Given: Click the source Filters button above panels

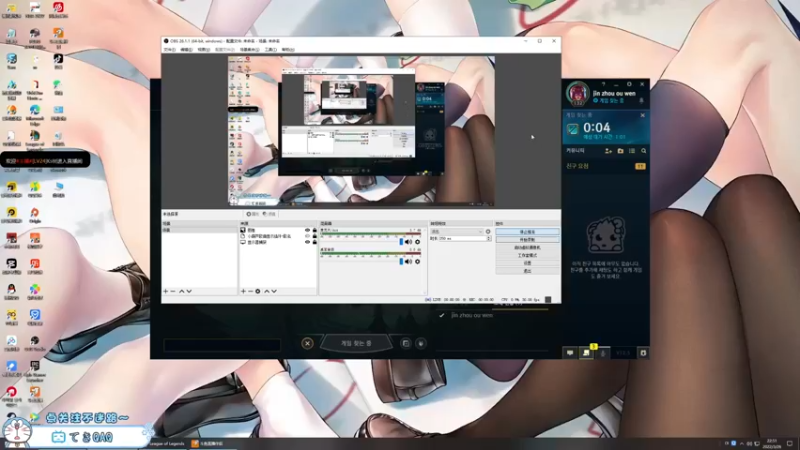Looking at the screenshot, I should coord(269,214).
